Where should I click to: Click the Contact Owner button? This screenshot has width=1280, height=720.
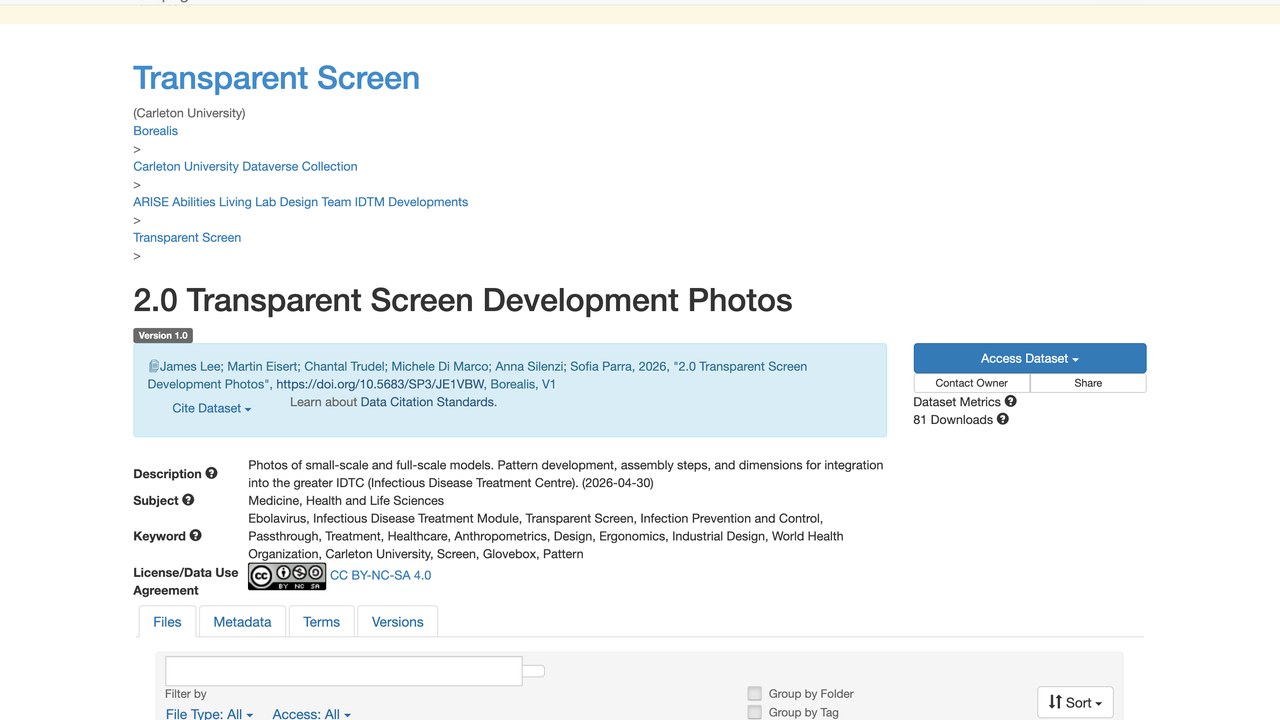pyautogui.click(x=972, y=383)
